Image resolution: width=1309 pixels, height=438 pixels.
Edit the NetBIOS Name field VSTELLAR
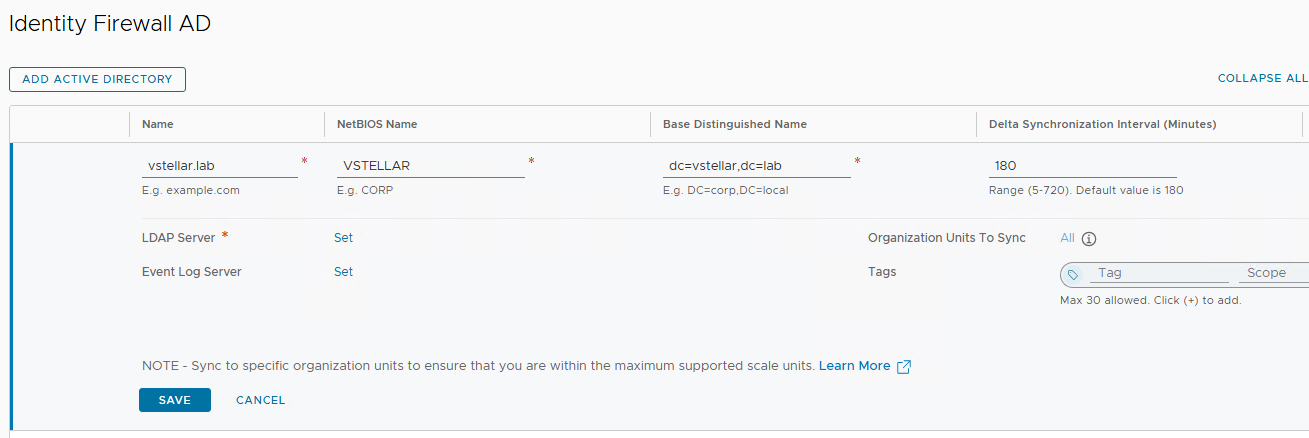tap(430, 166)
